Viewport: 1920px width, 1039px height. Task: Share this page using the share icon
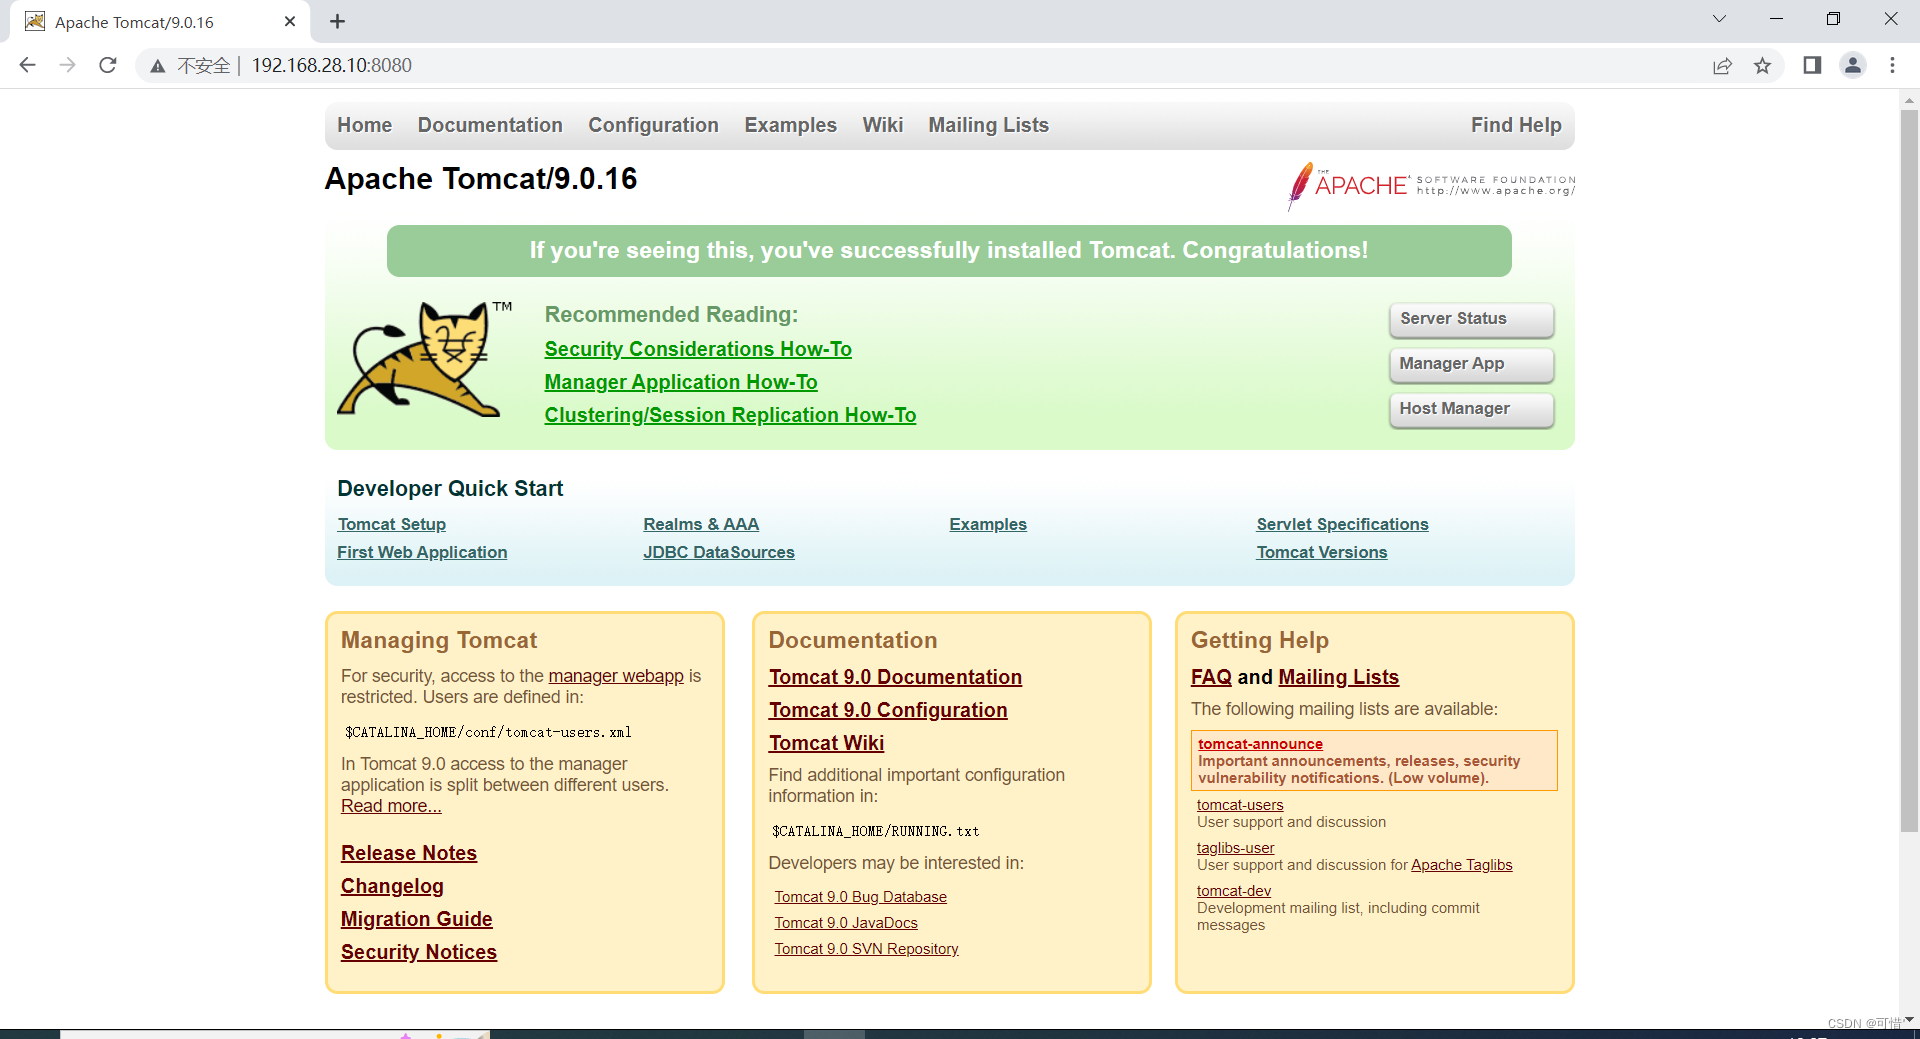point(1722,66)
